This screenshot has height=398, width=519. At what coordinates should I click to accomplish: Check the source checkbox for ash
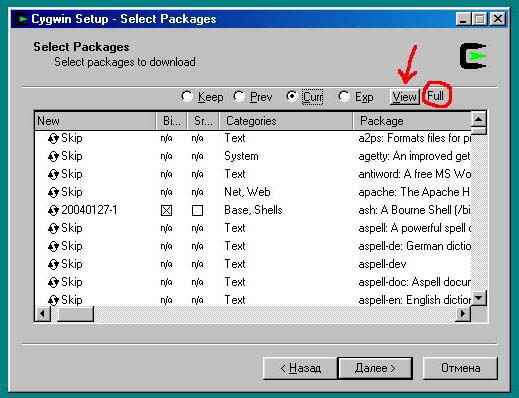(x=197, y=210)
